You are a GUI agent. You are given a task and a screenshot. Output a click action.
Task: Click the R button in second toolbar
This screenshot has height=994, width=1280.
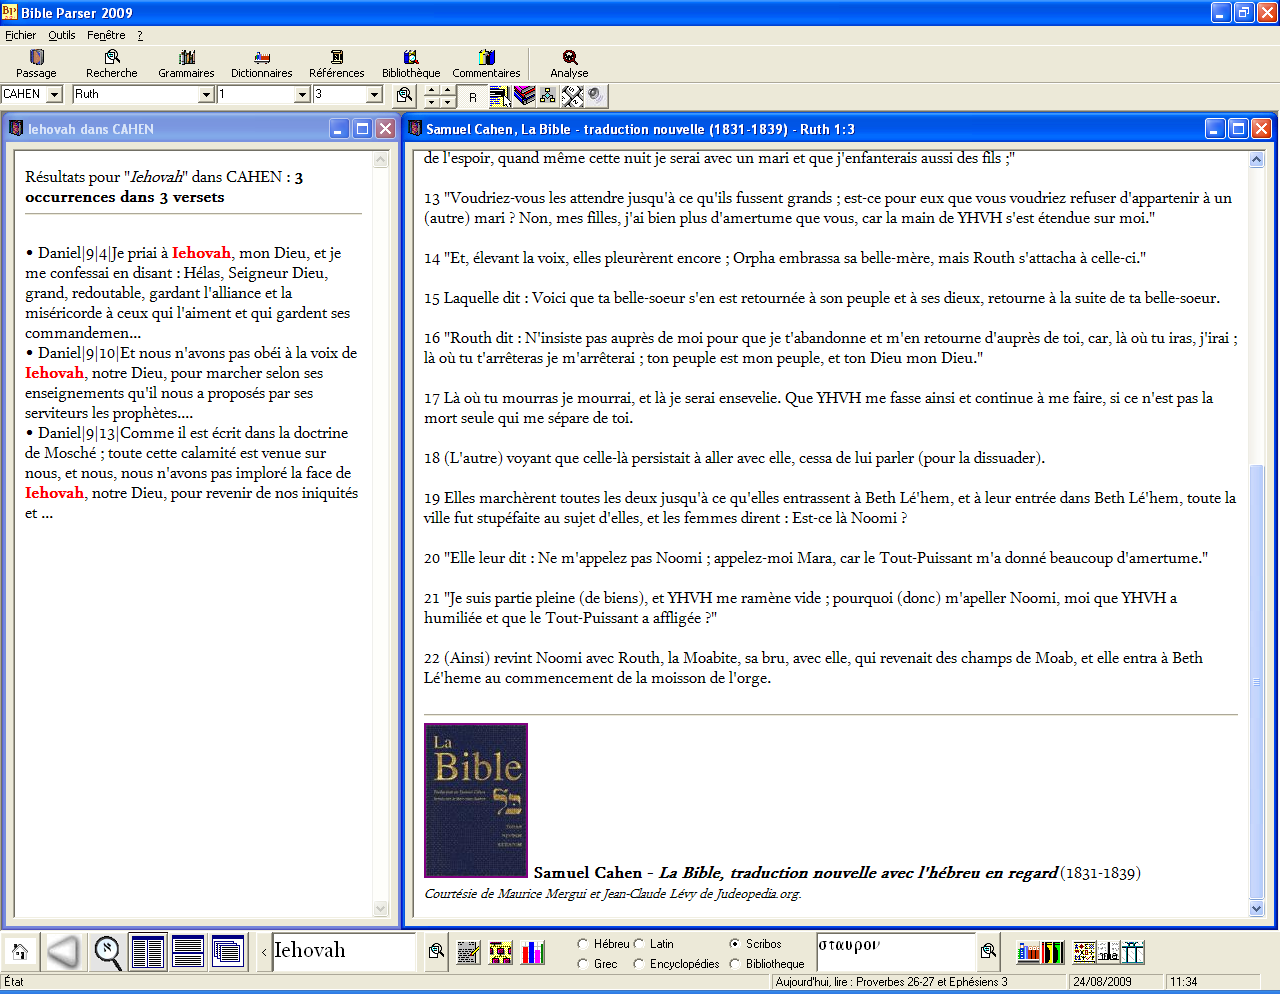pyautogui.click(x=473, y=96)
